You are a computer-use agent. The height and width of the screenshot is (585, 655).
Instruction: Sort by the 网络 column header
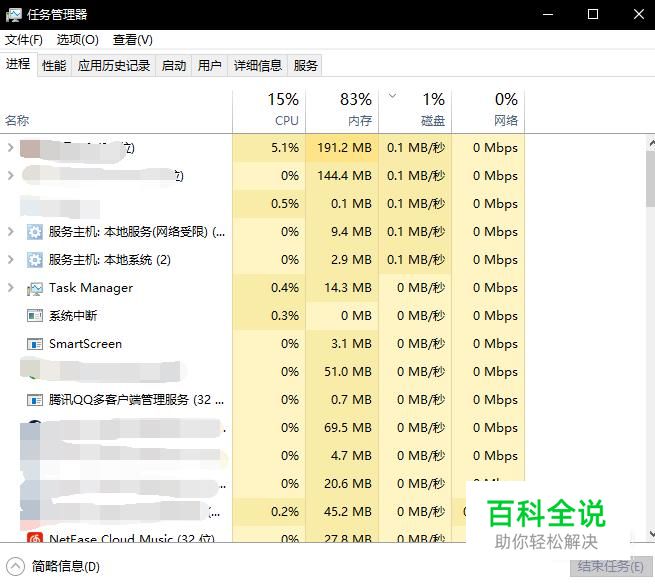coord(488,111)
